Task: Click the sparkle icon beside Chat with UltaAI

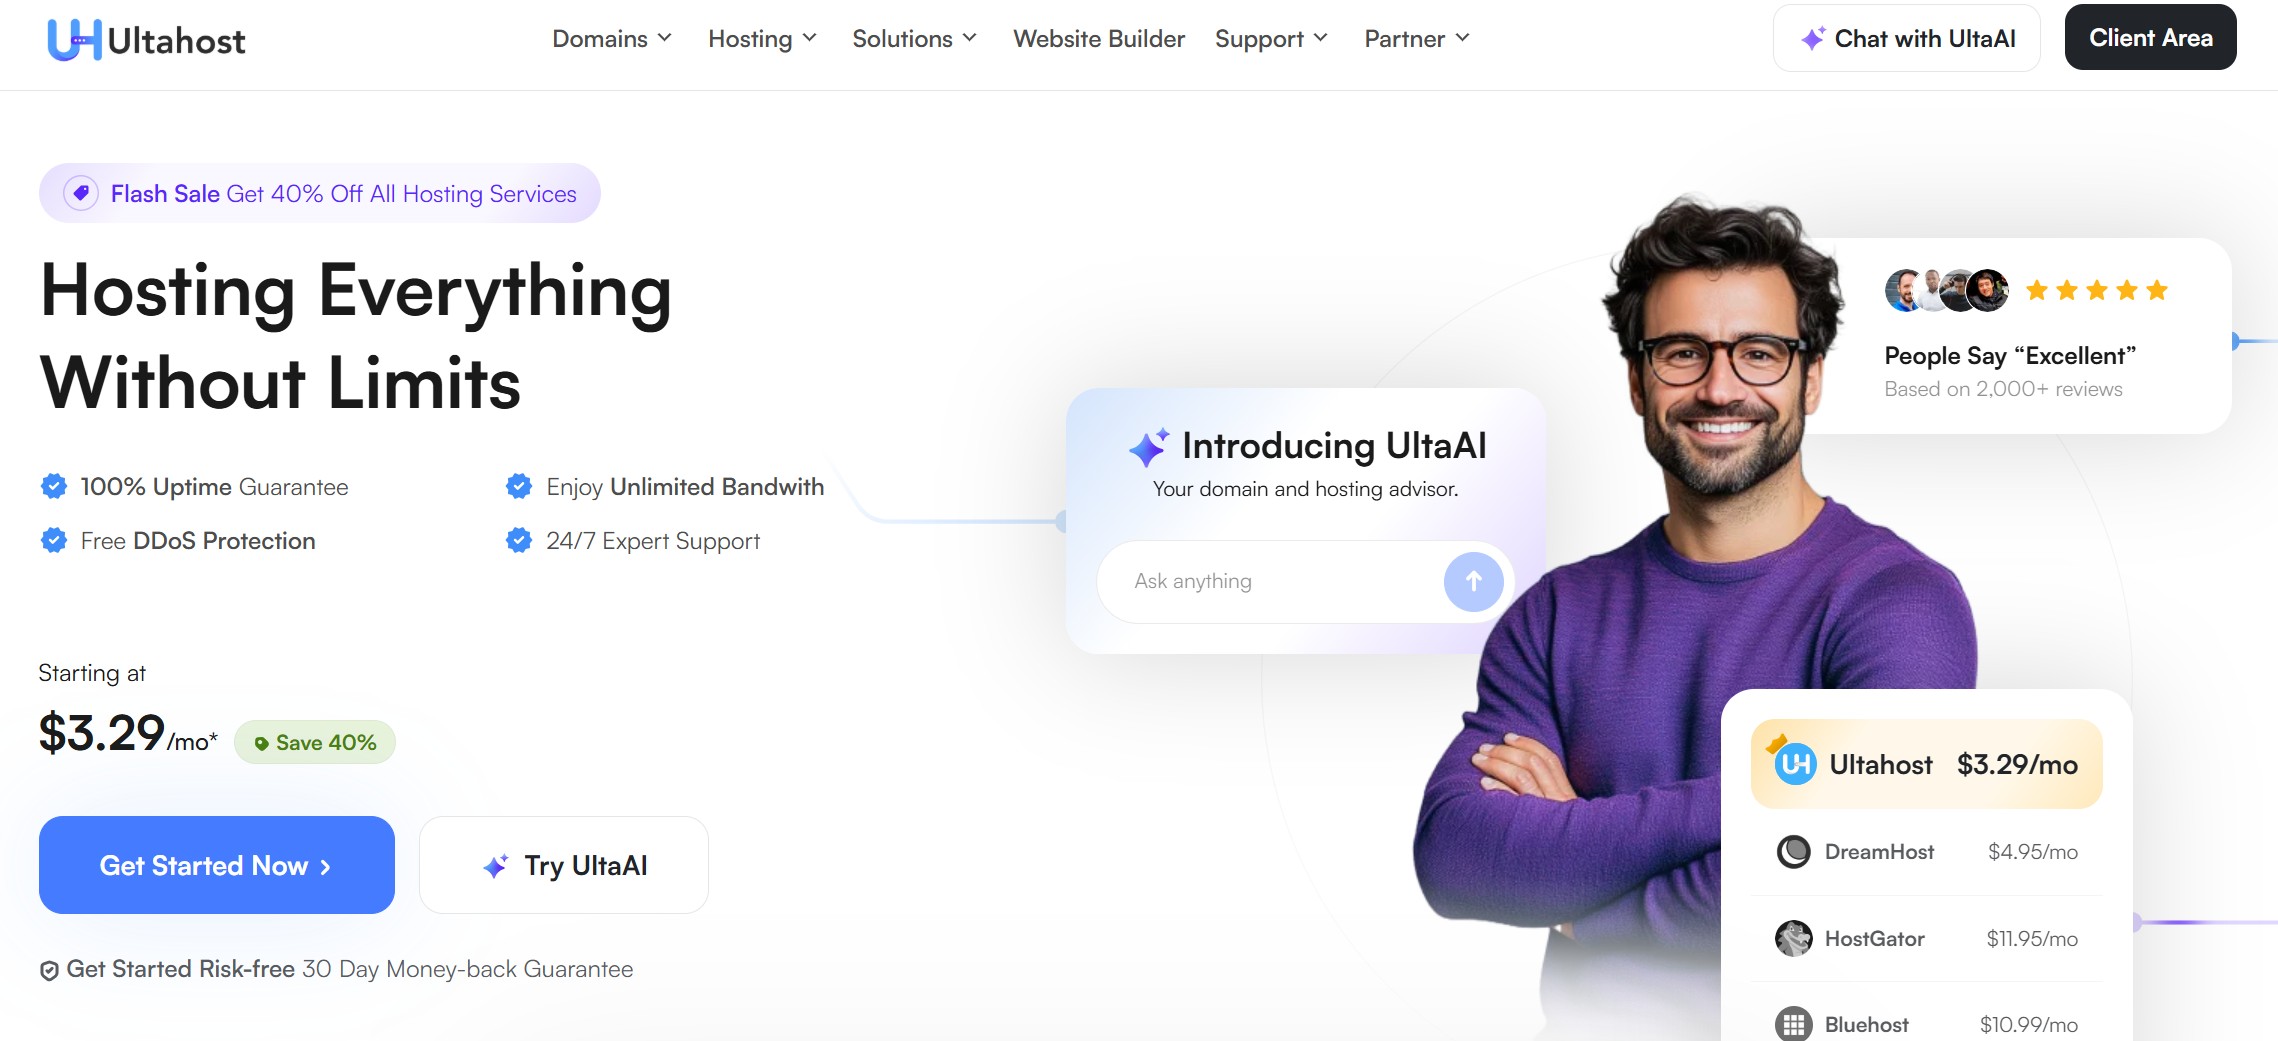Action: point(1813,39)
